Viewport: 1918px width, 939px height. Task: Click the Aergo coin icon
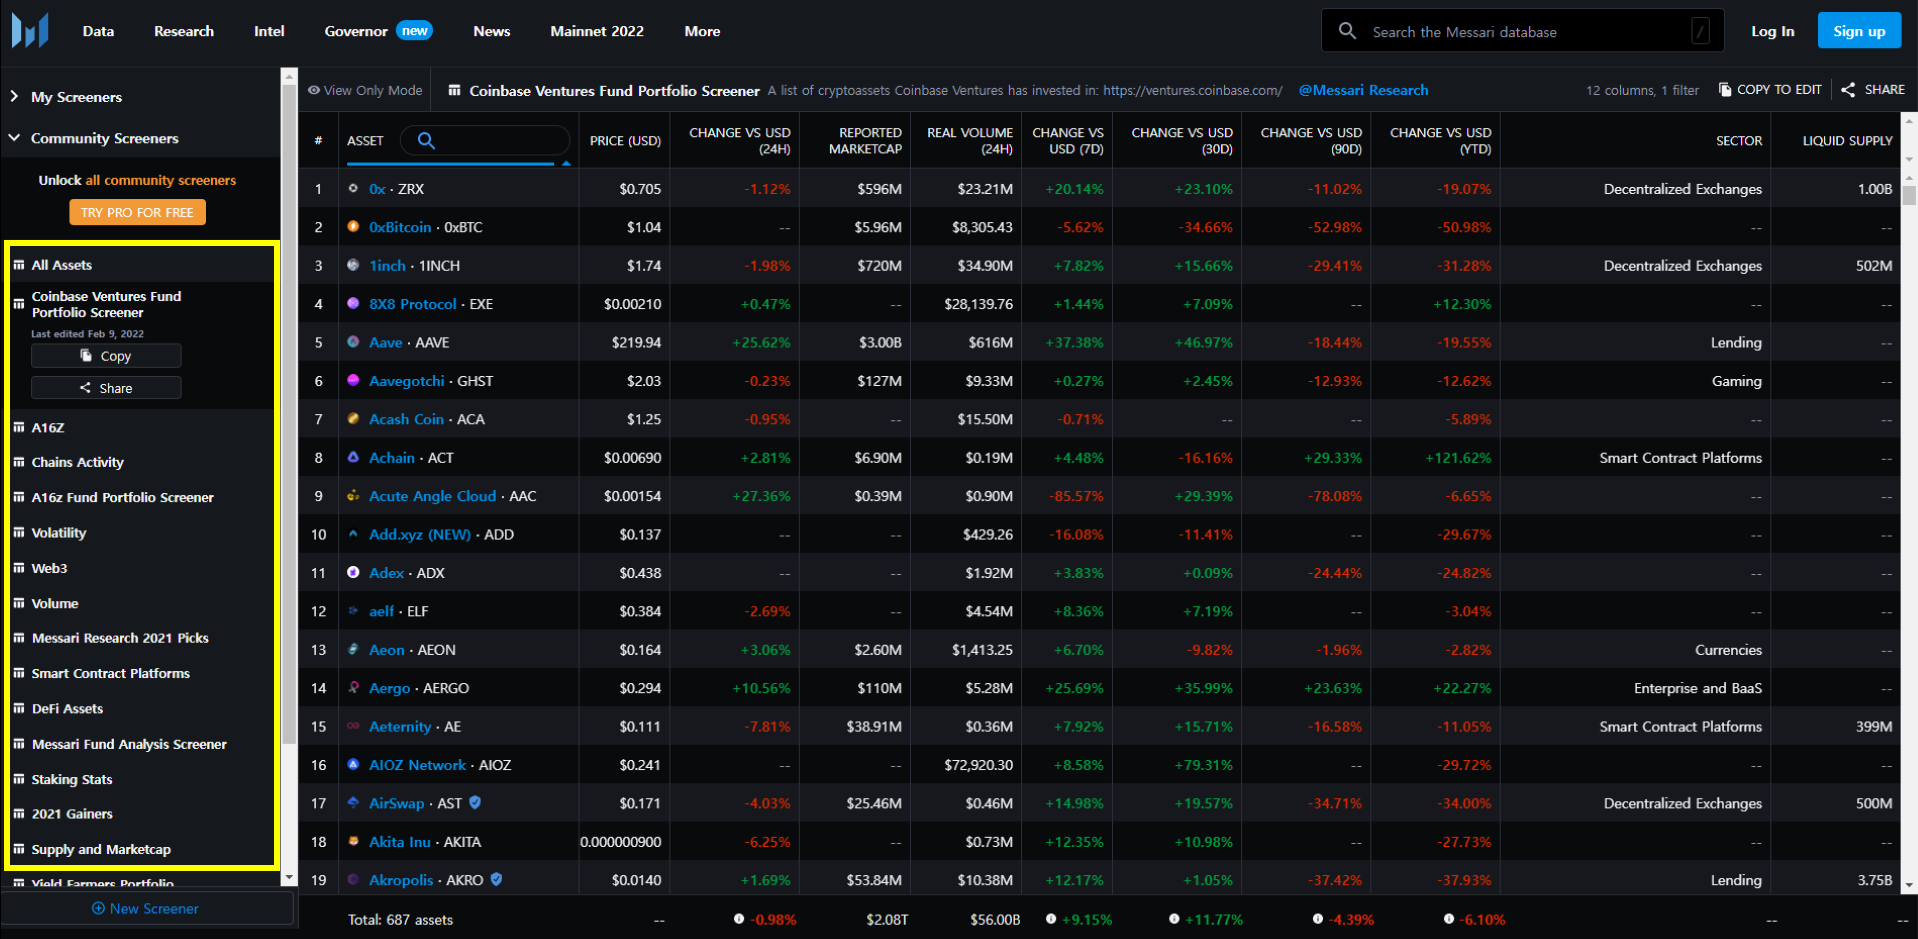(353, 687)
